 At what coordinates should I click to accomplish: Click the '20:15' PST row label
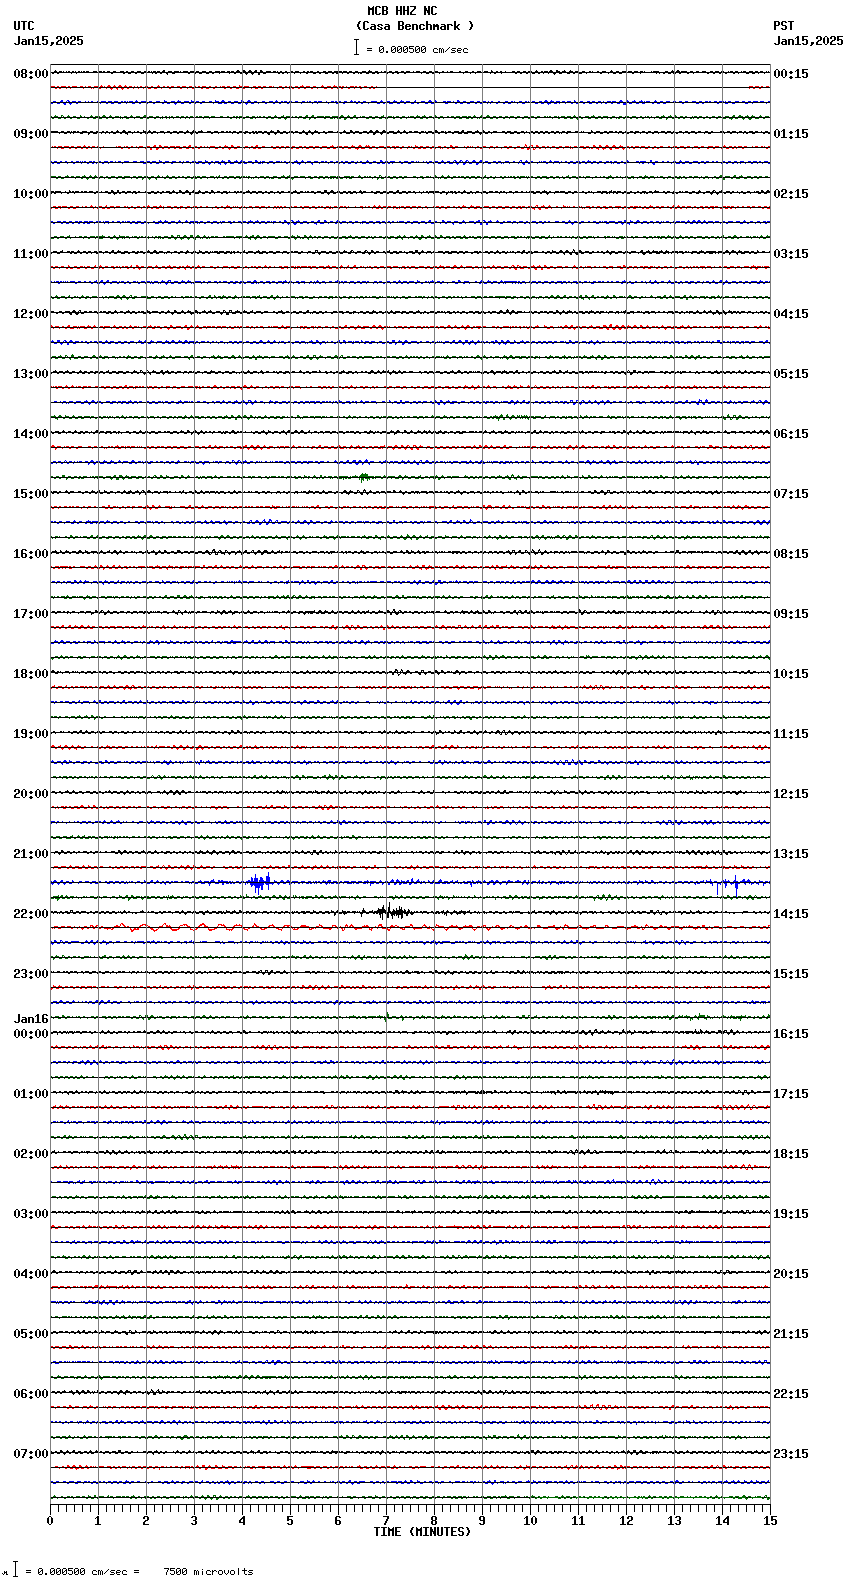[x=791, y=1274]
